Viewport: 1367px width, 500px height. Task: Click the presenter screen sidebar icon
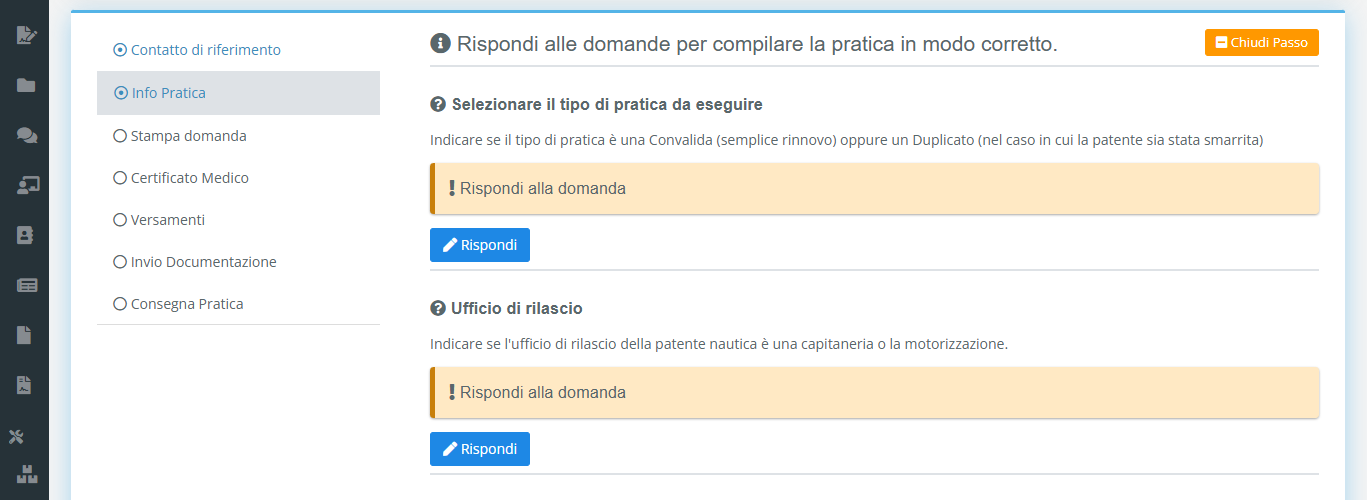click(x=27, y=185)
